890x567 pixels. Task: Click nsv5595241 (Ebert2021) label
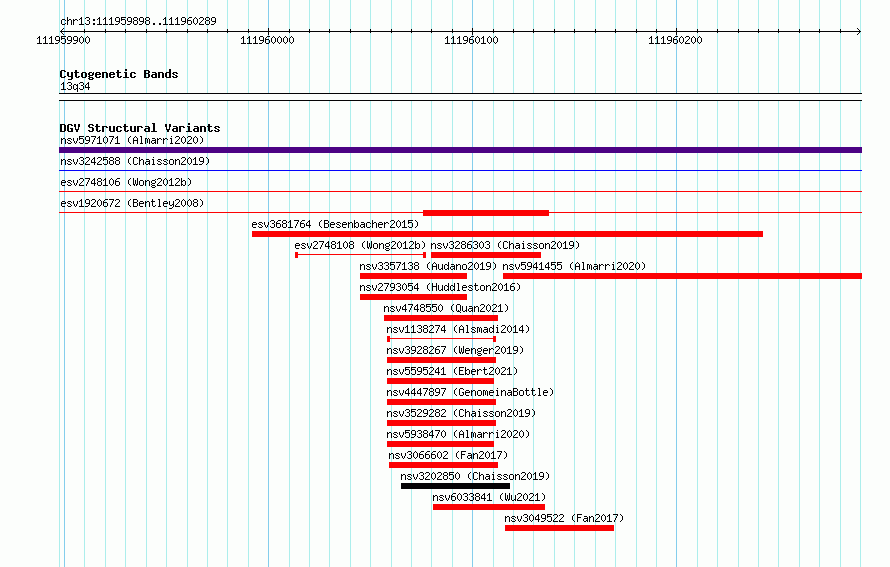click(452, 371)
